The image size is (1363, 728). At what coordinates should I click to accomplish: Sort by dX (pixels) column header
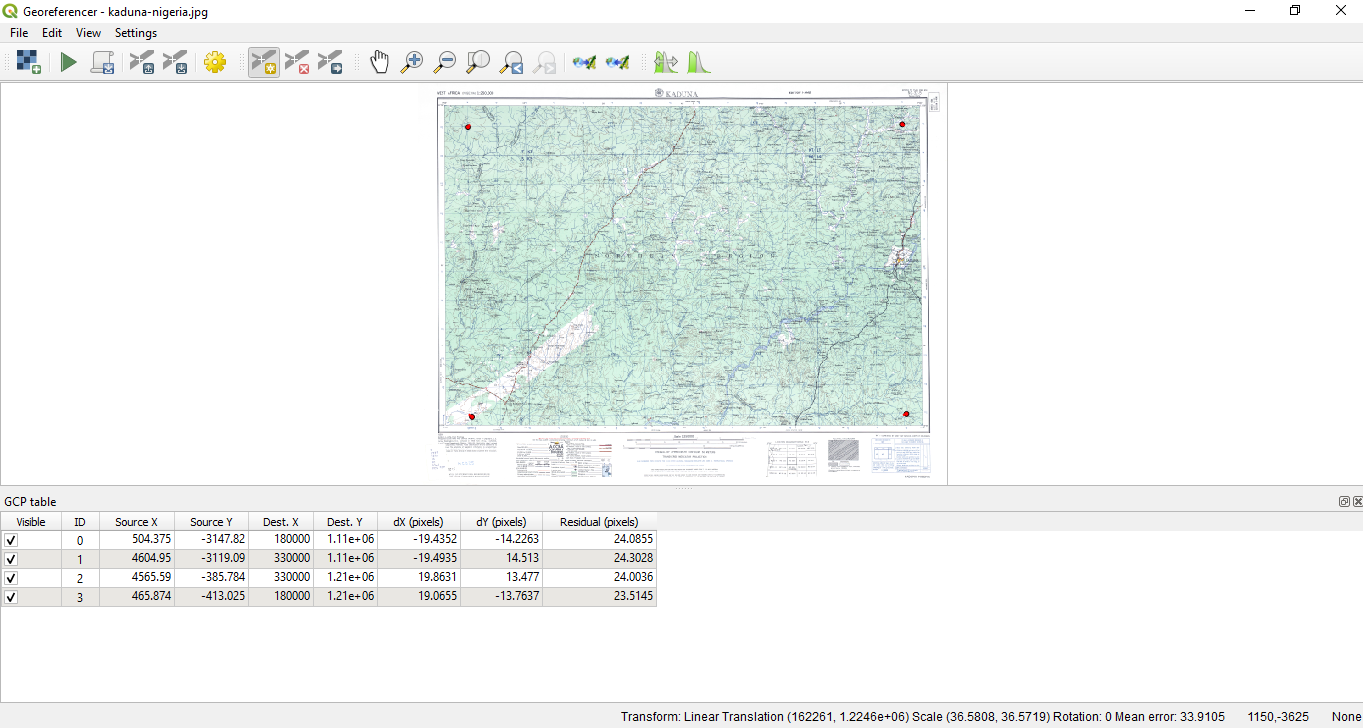point(419,522)
